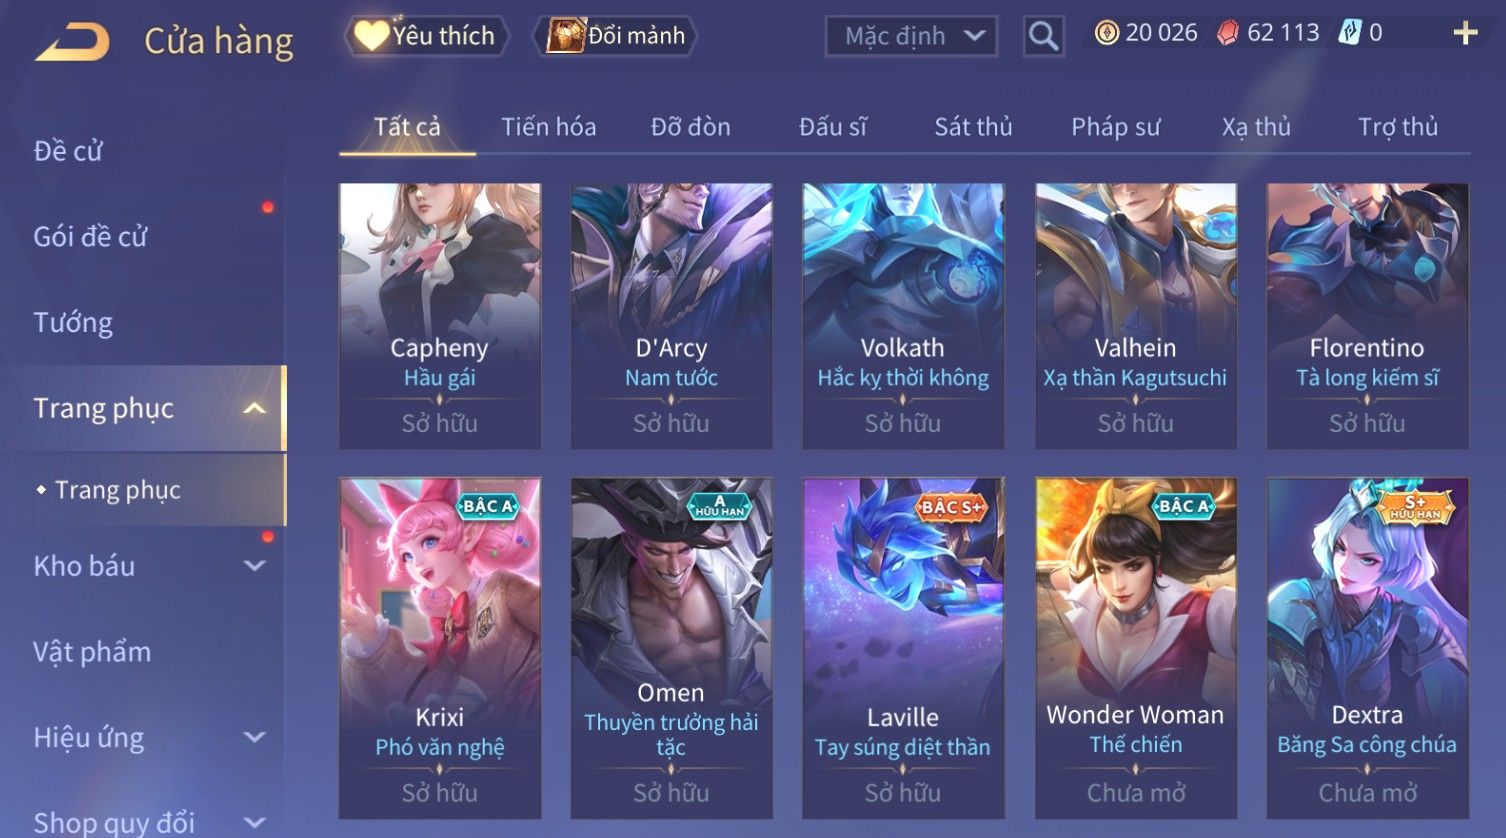Viewport: 1506px width, 838px height.
Task: Go back using the return arrow icon
Action: pyautogui.click(x=72, y=42)
